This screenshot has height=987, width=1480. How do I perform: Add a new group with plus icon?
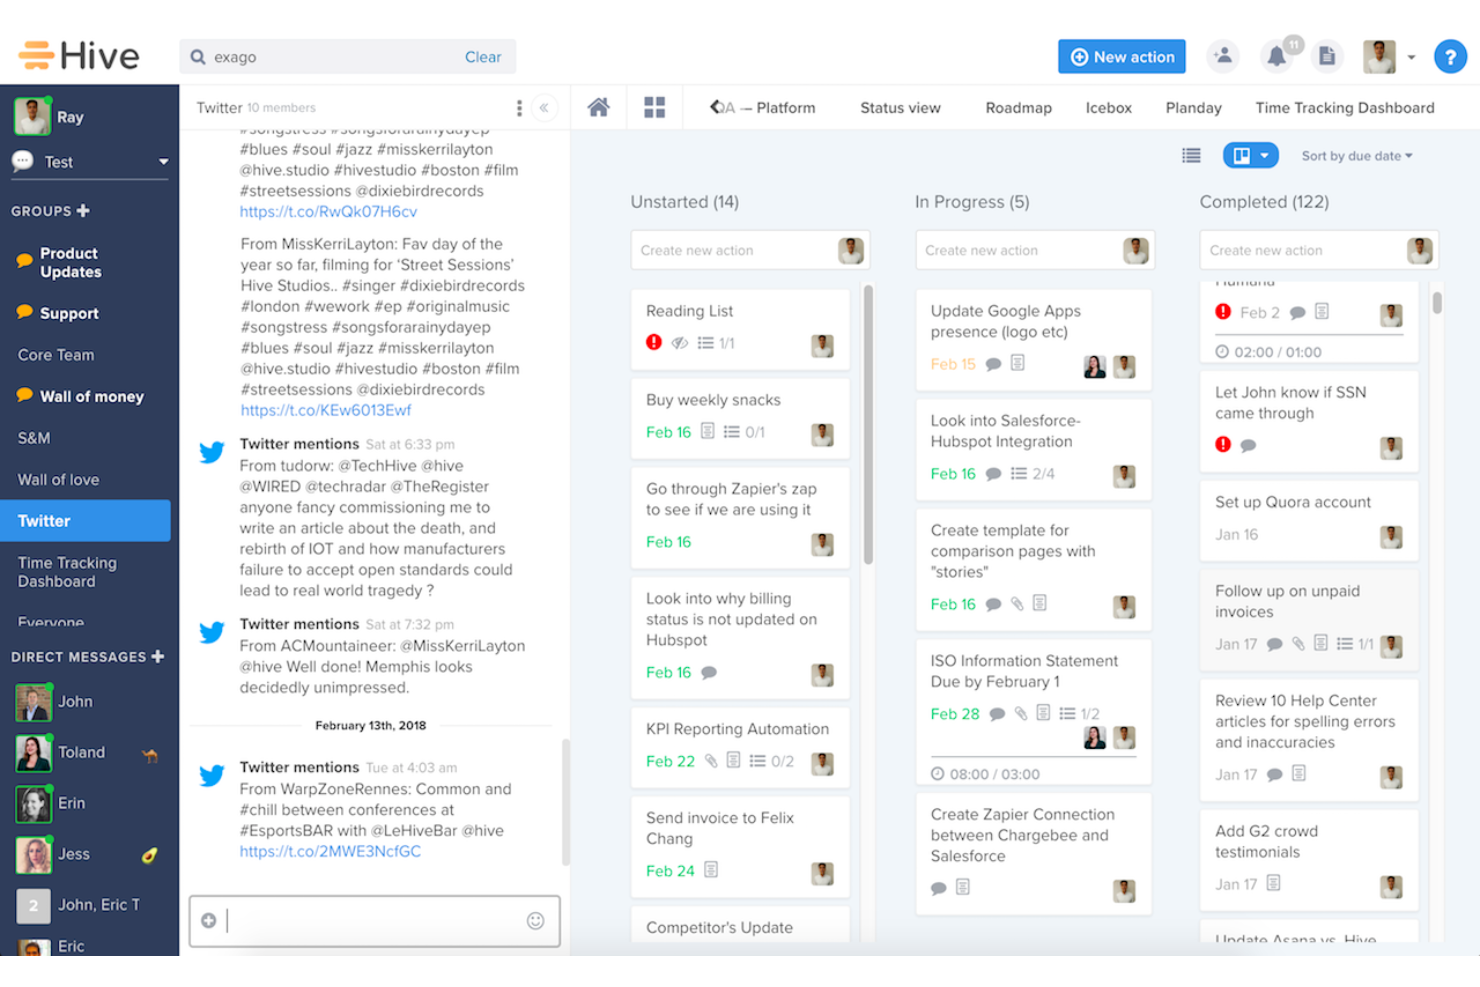pyautogui.click(x=83, y=211)
